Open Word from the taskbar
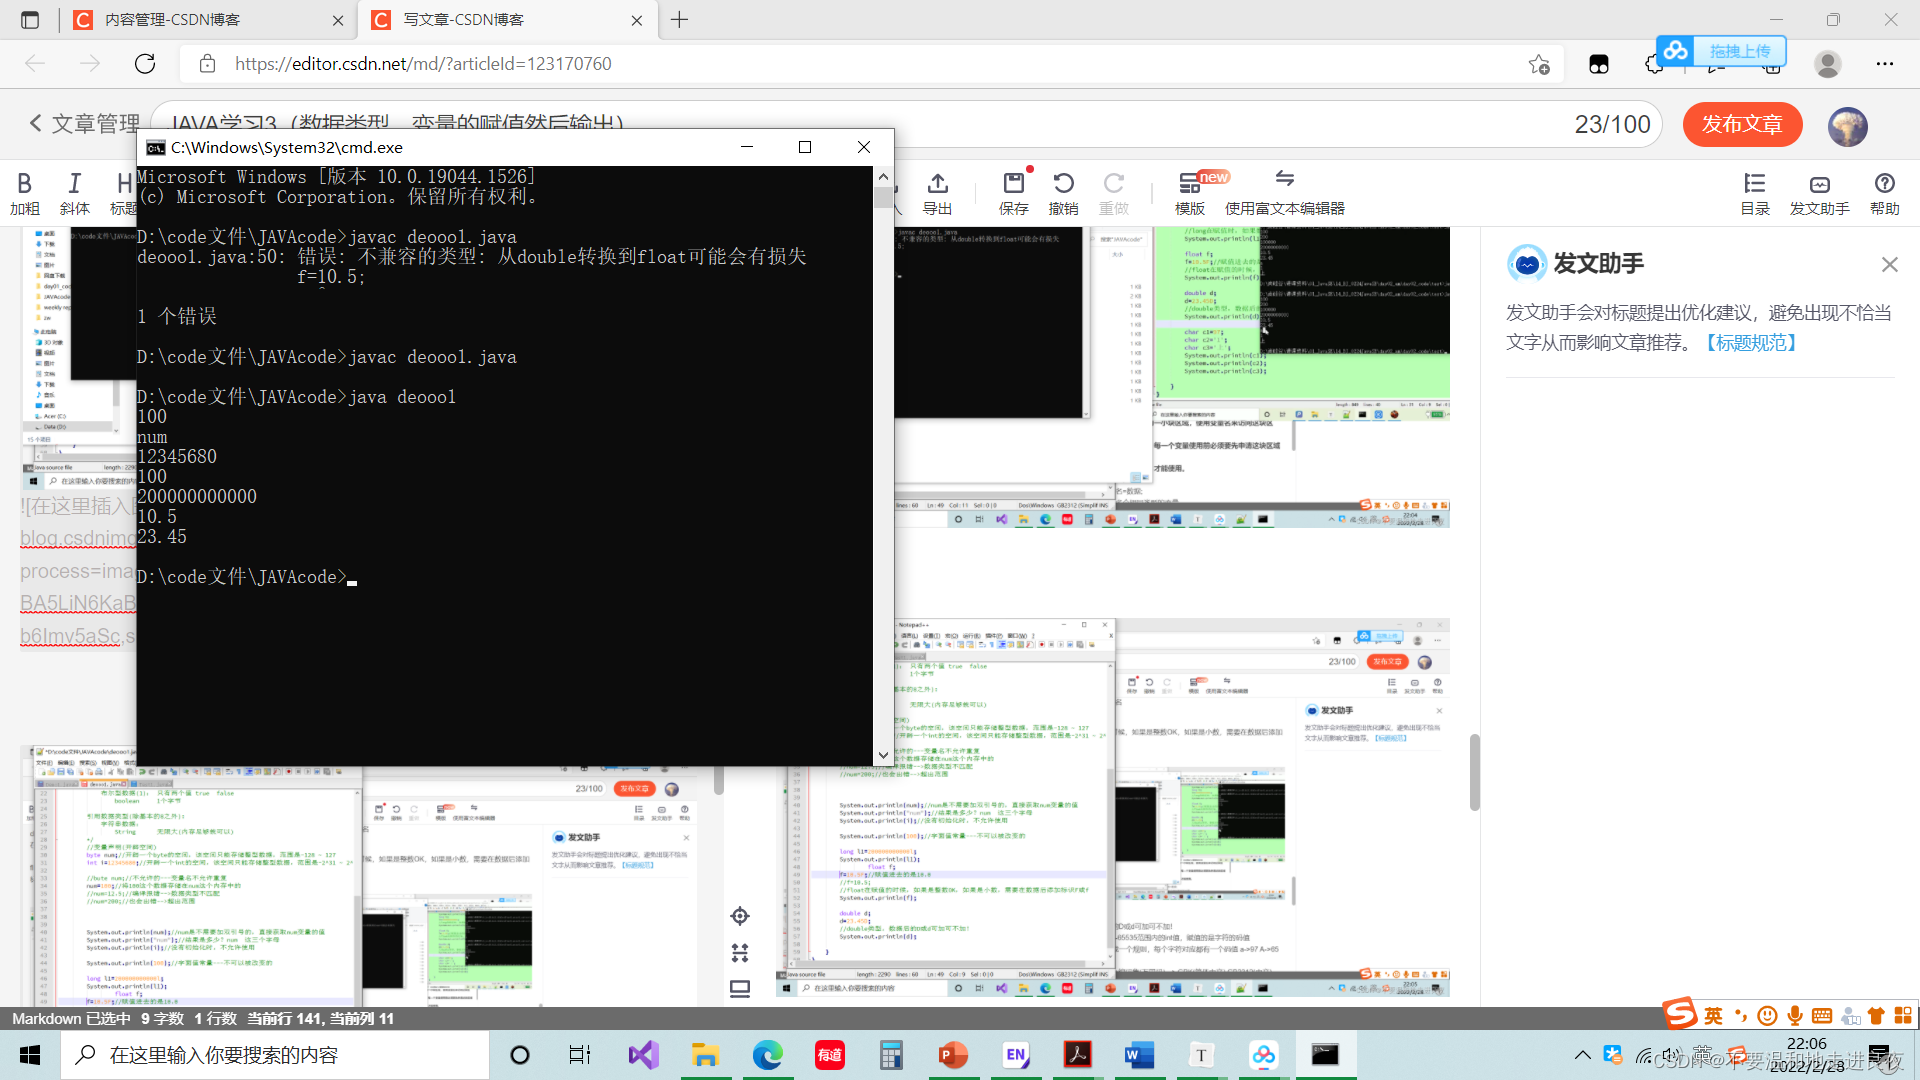Image resolution: width=1920 pixels, height=1080 pixels. (1139, 1055)
